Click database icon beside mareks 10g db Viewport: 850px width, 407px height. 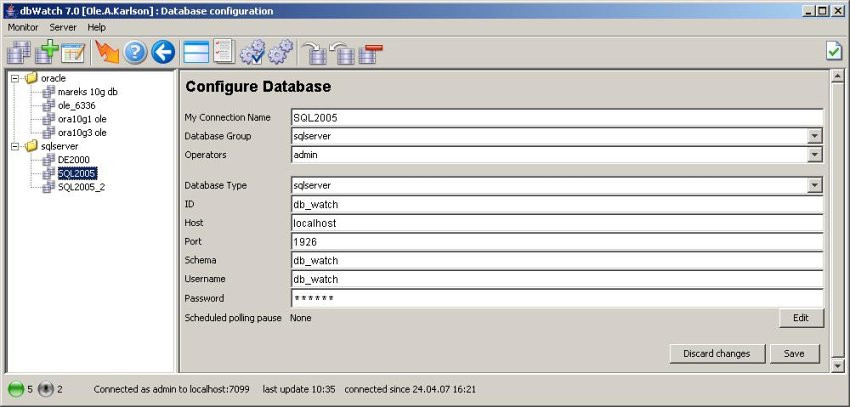pos(49,92)
